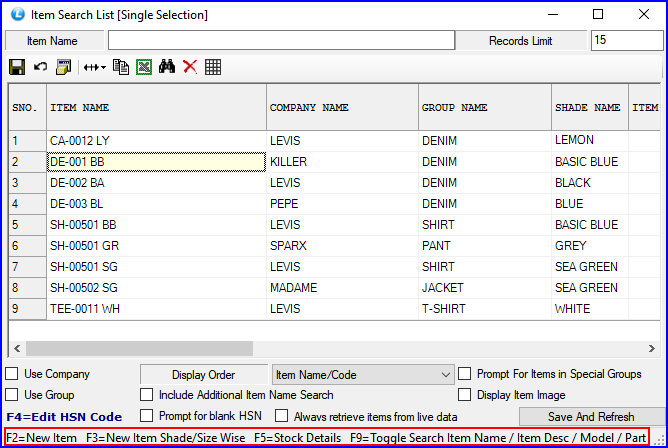Select item SH-00501 SG
This screenshot has height=448, width=668.
pyautogui.click(x=156, y=267)
